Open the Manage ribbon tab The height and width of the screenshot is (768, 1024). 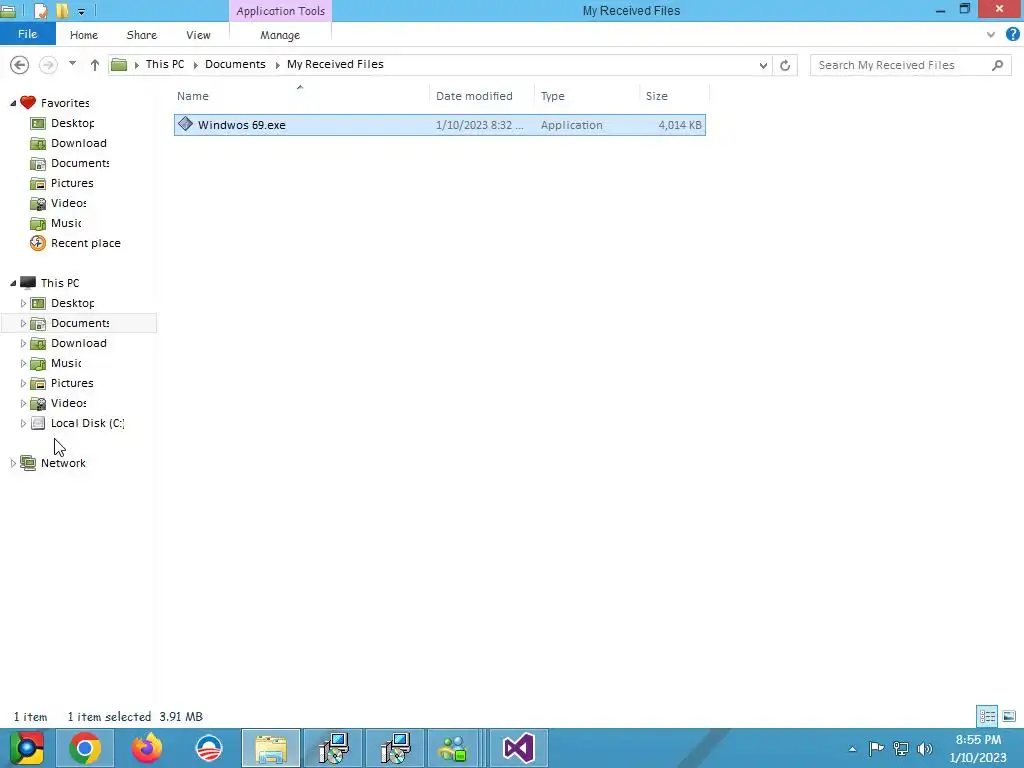(x=280, y=35)
